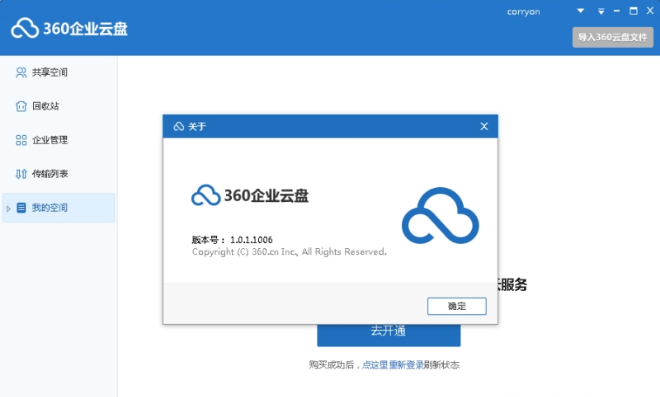Open the main menu dropdown icon in title bar

click(x=601, y=11)
